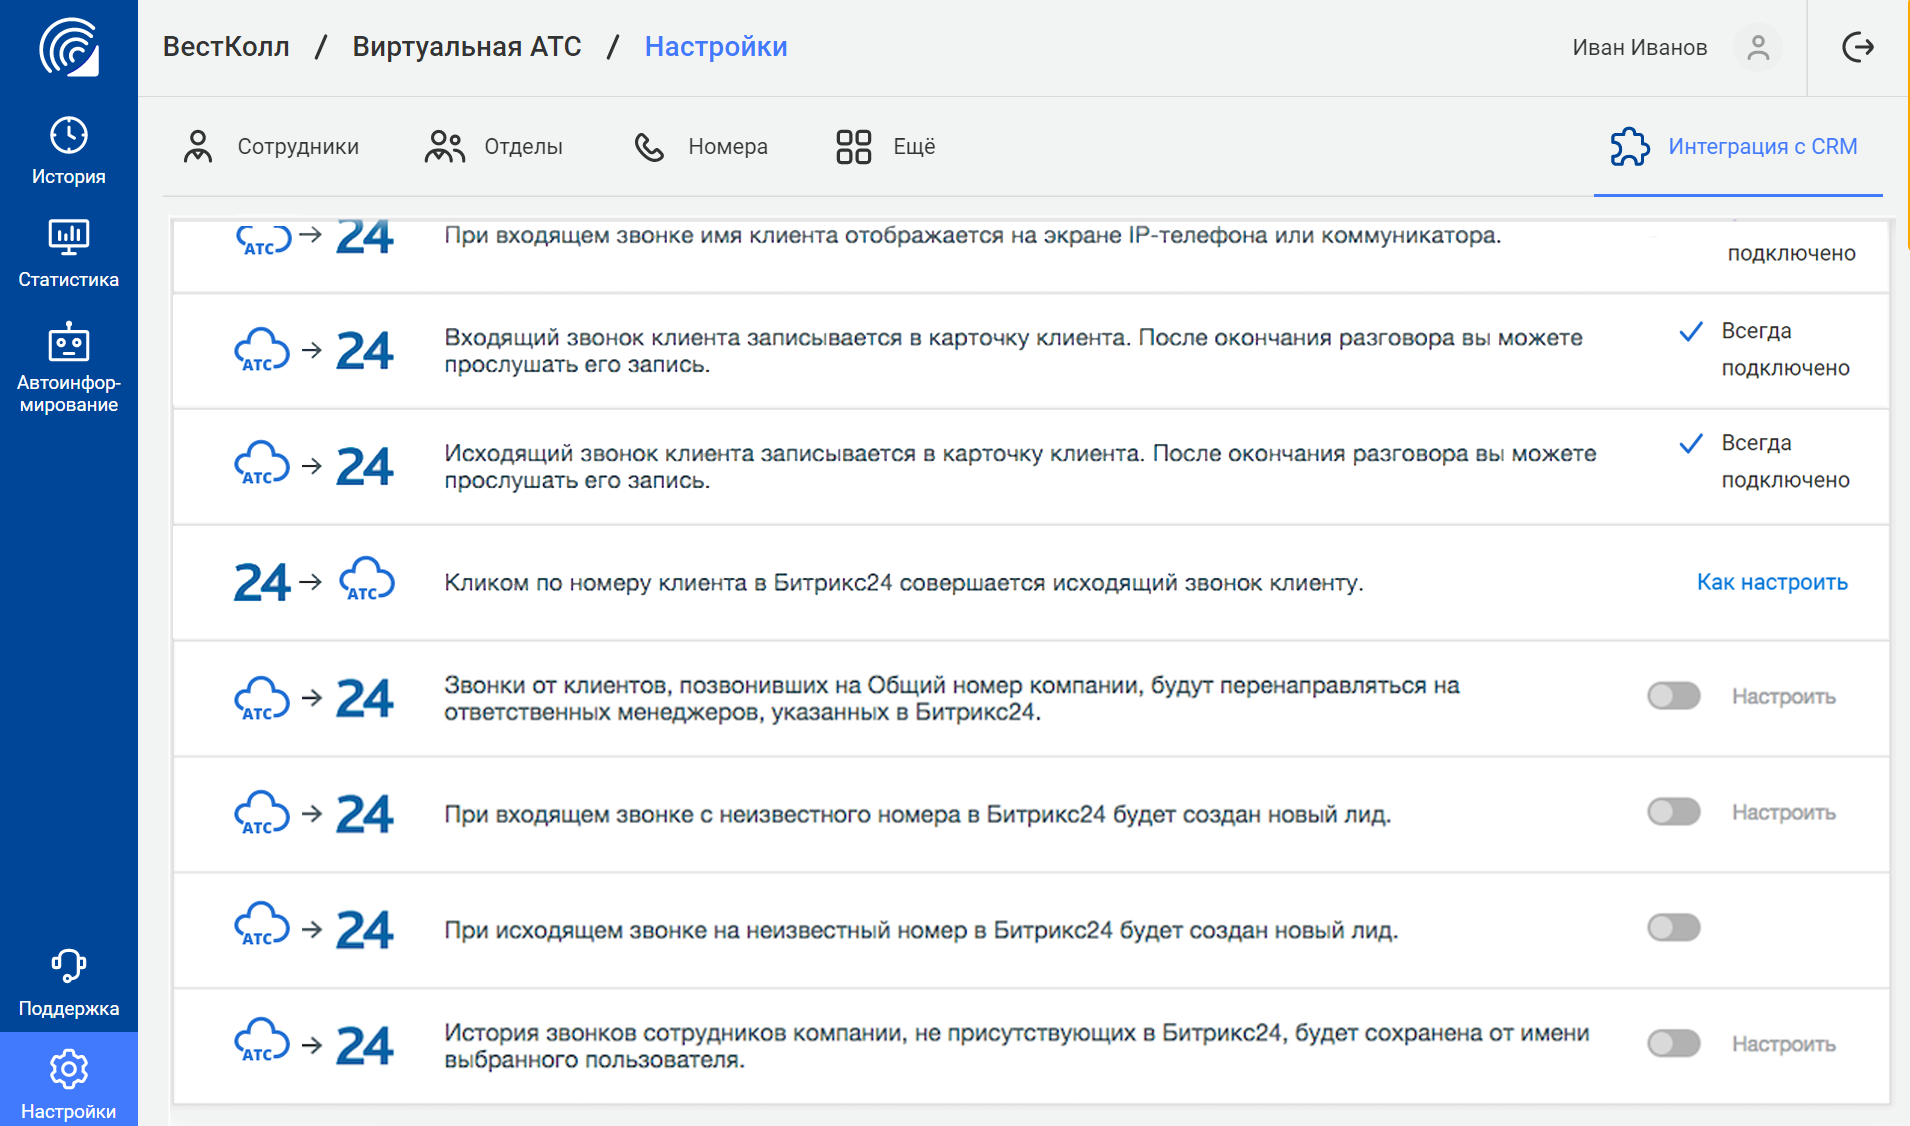
Task: Click ATC cloud icon in Входящий звонок row
Action: coord(262,350)
